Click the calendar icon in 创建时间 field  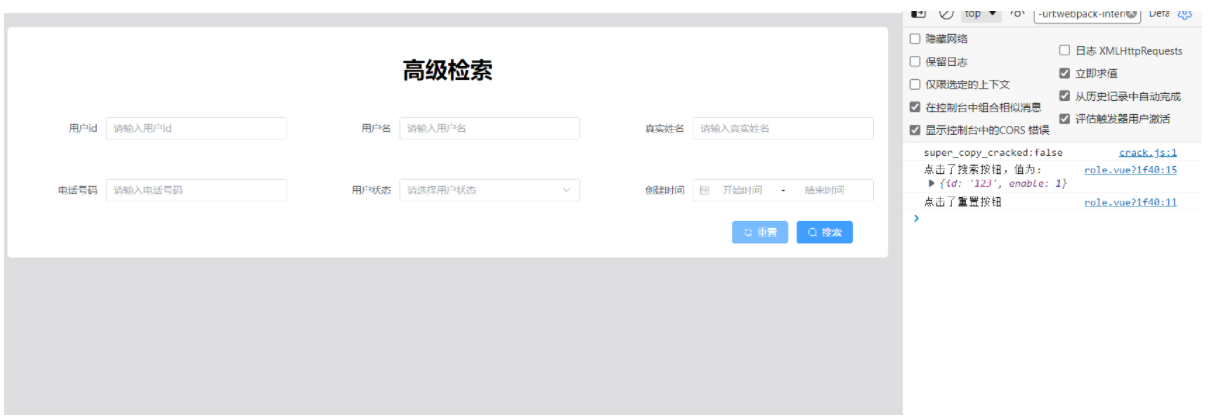[x=704, y=190]
